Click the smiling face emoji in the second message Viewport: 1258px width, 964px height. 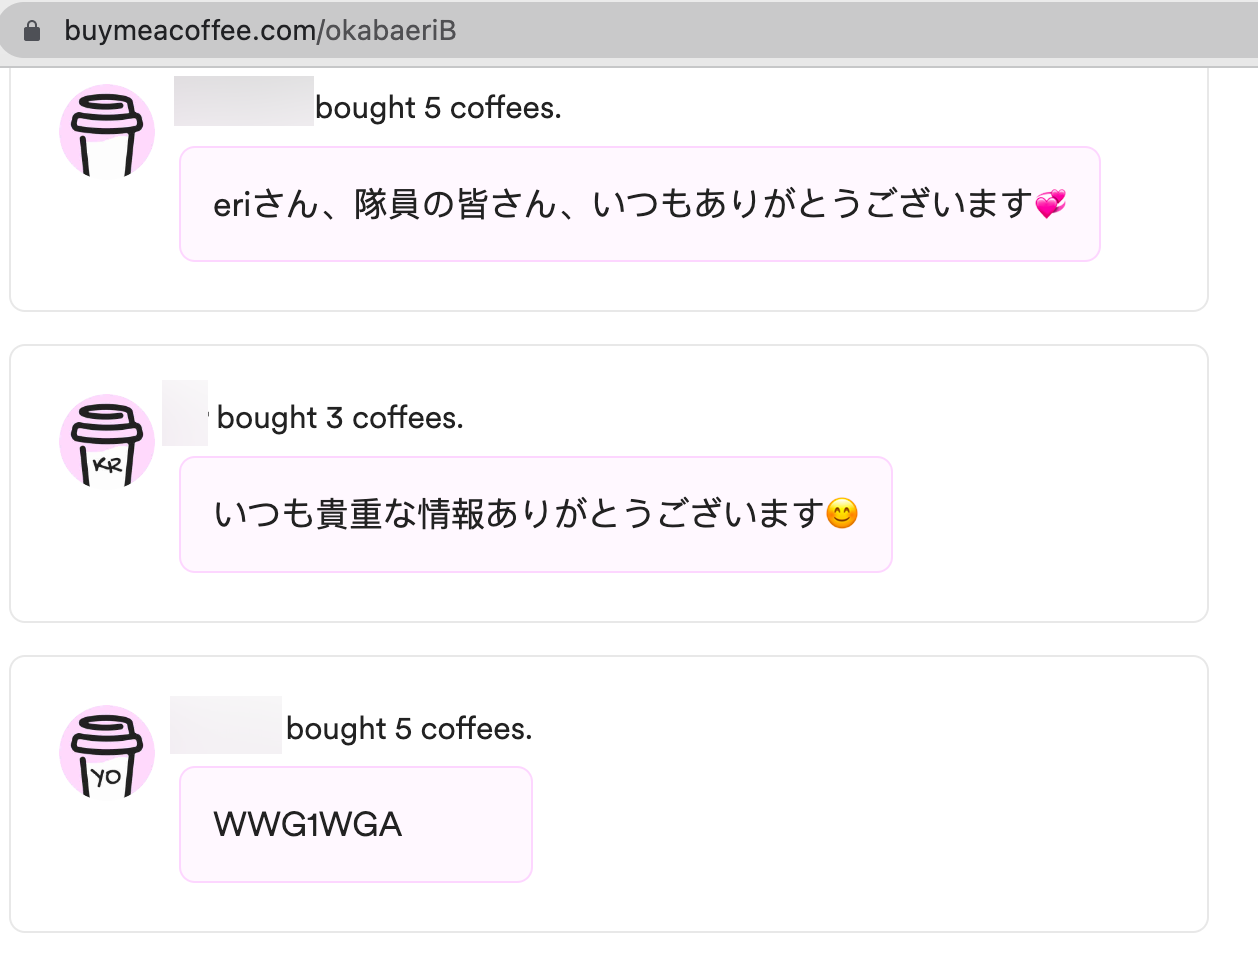842,514
